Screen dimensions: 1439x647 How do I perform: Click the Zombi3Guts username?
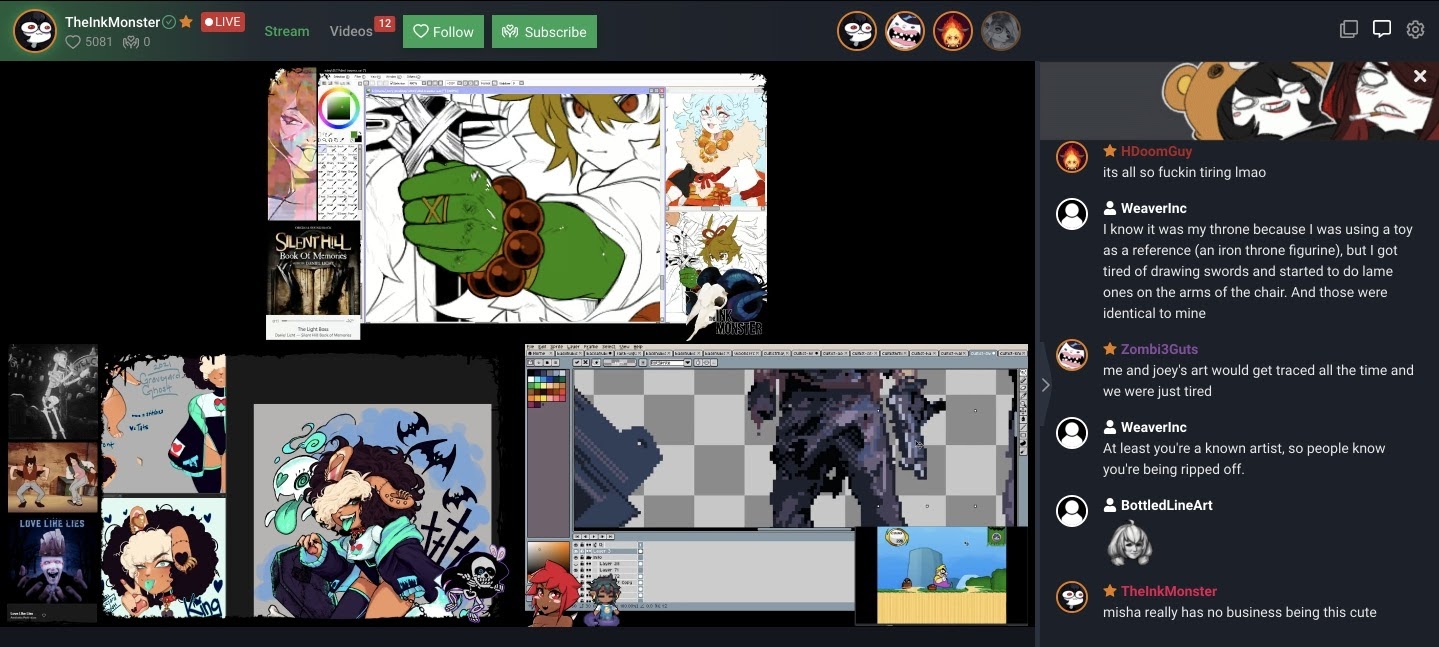(1159, 349)
